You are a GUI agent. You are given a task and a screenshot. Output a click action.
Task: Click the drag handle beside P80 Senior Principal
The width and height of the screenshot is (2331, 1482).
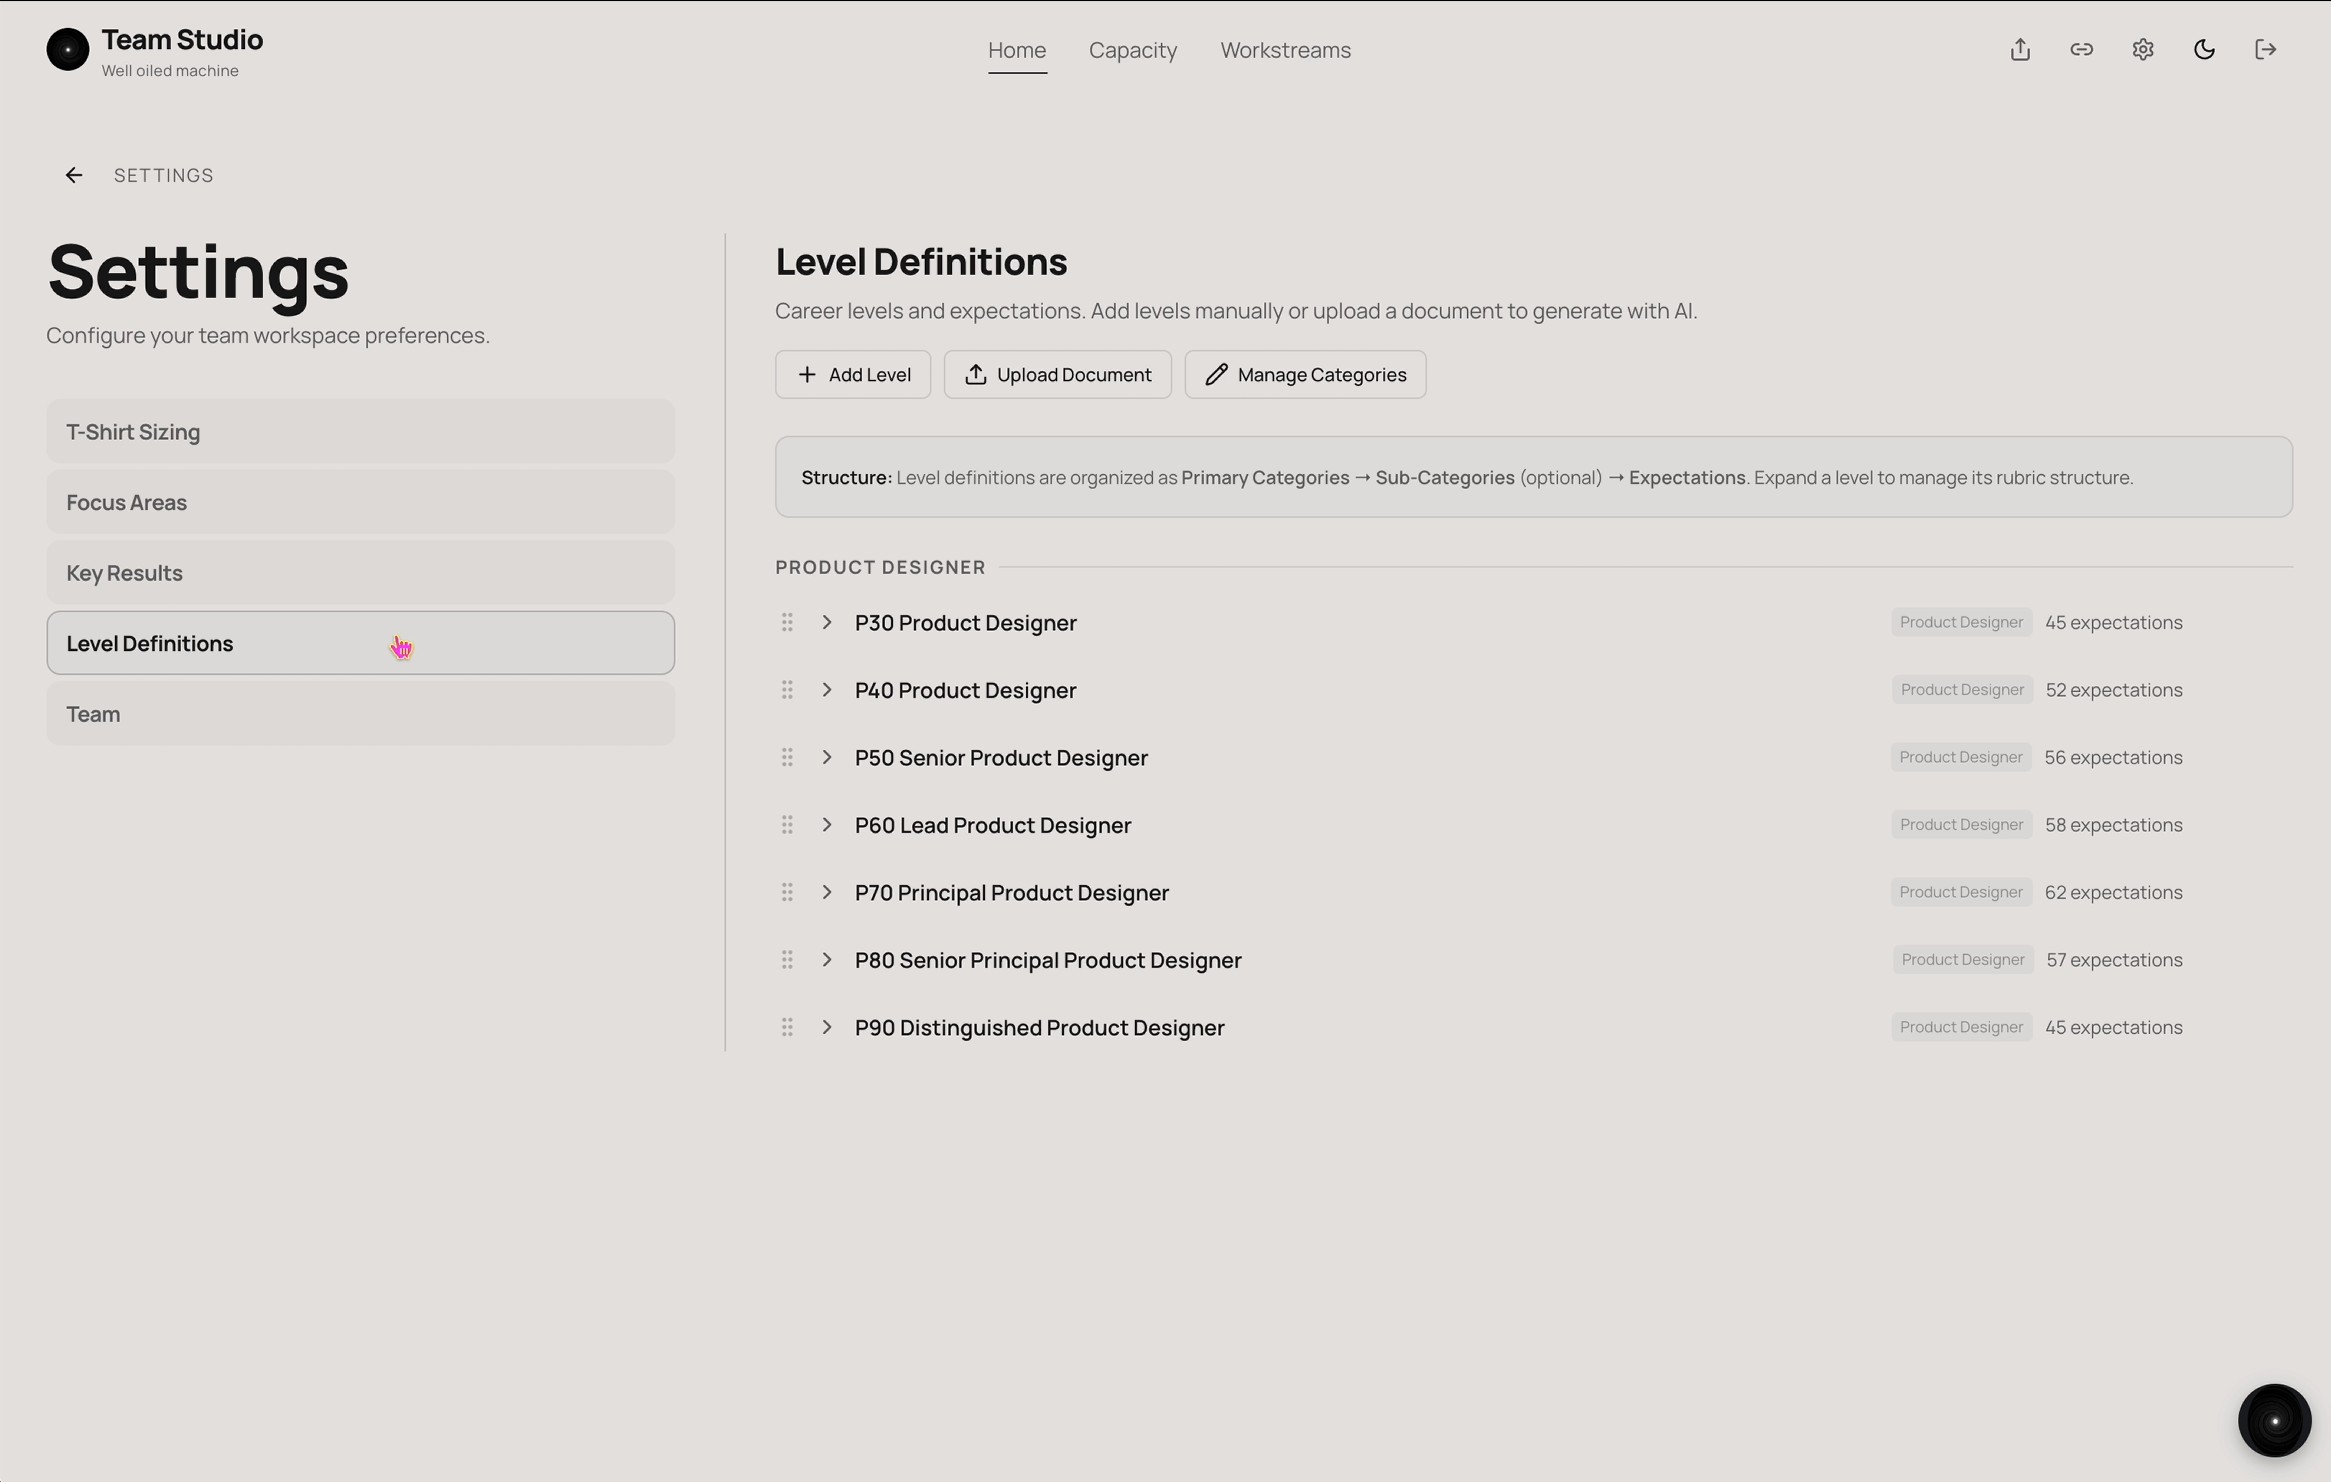[x=787, y=959]
